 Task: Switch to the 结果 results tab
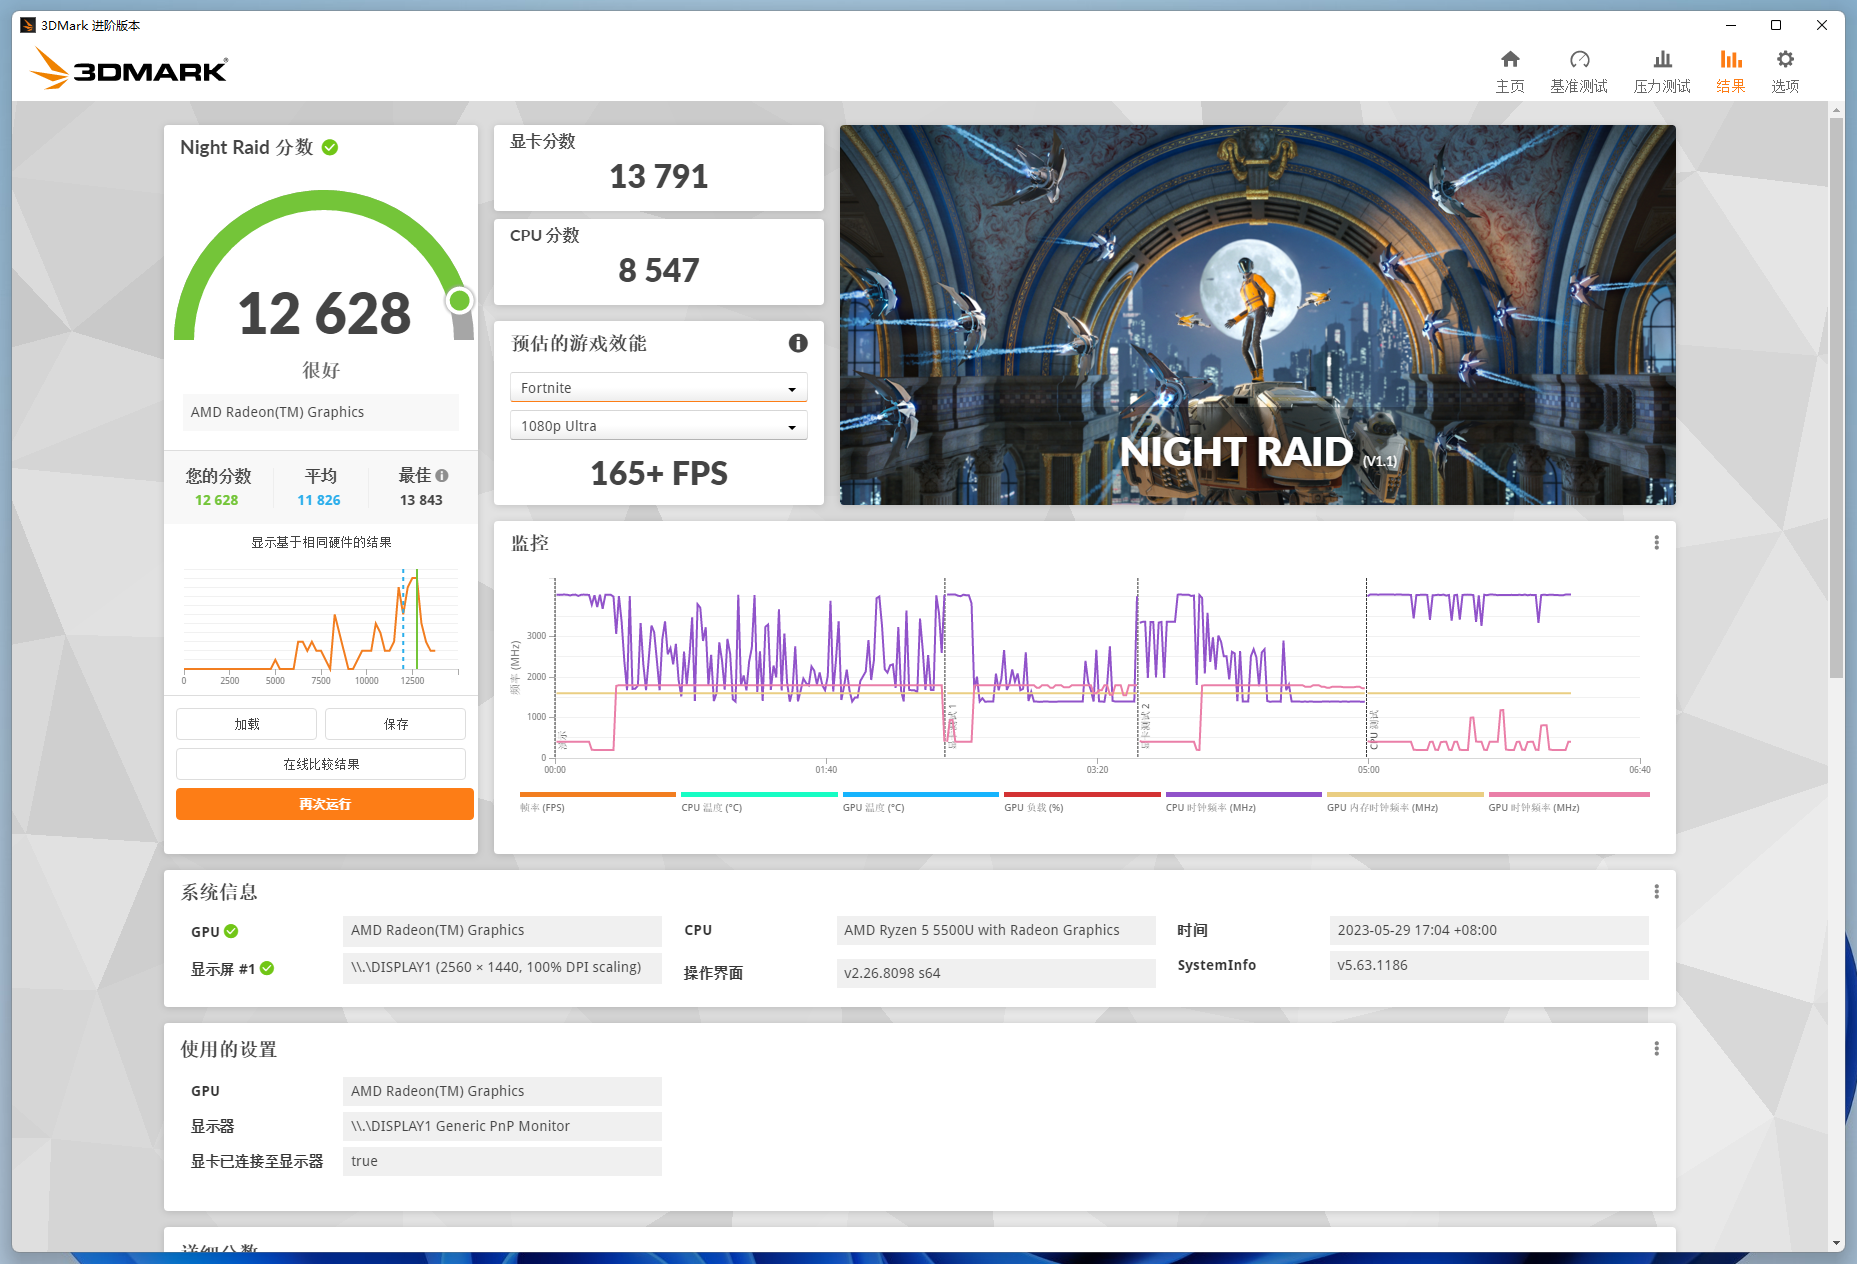click(1730, 71)
